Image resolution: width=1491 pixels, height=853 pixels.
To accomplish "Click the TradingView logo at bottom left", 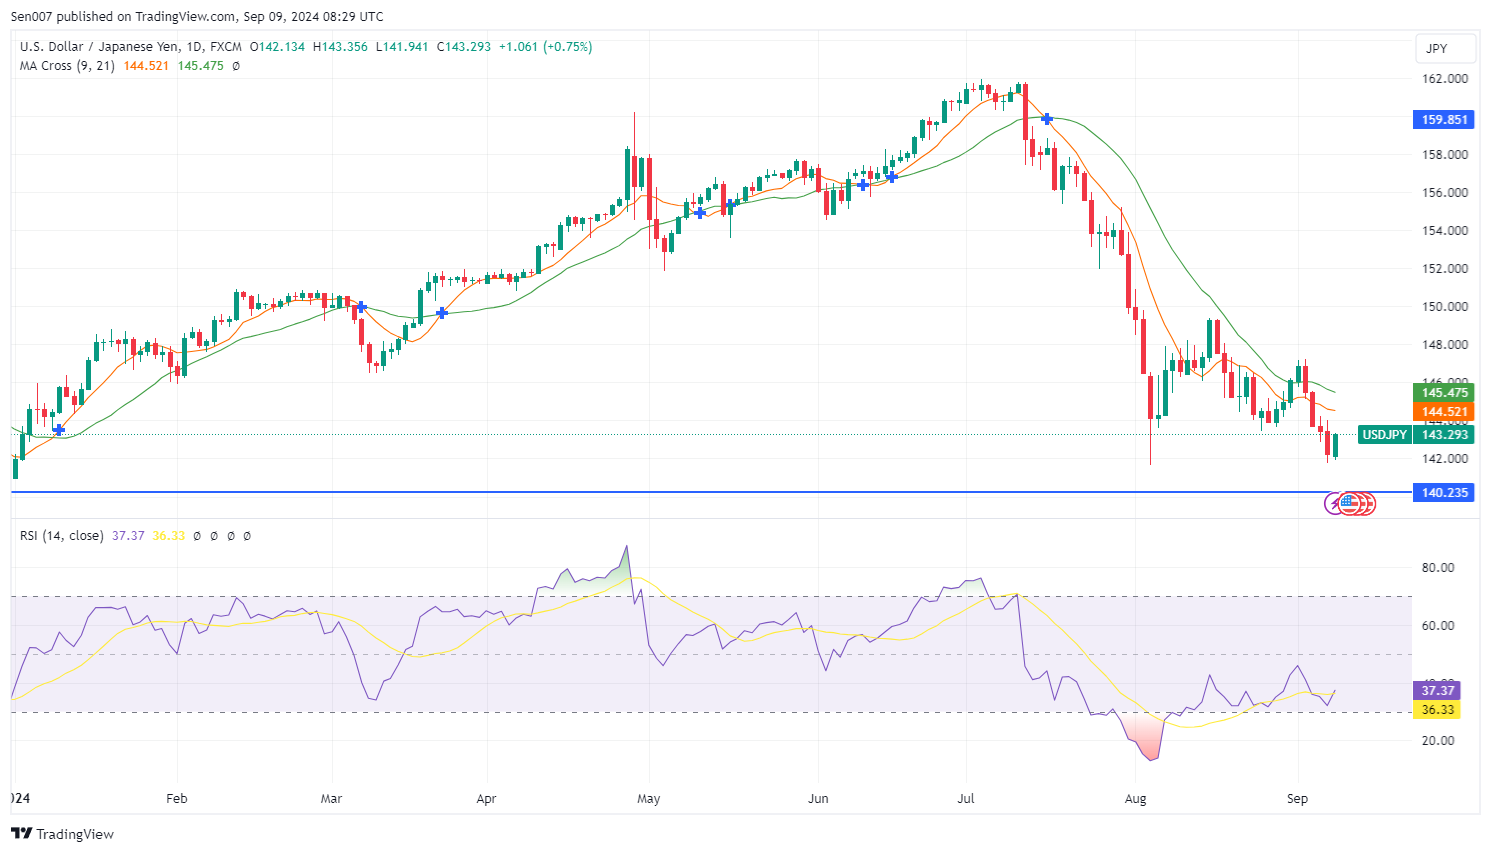I will (x=63, y=834).
